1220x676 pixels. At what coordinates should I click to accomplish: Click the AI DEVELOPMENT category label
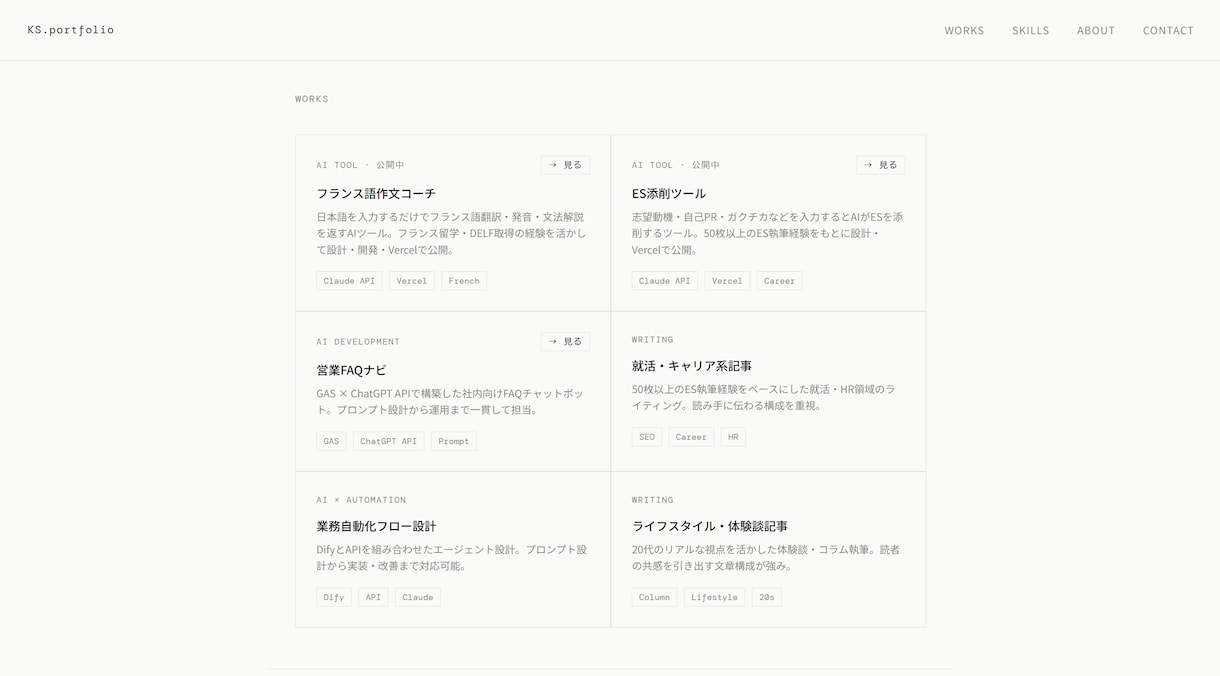(x=358, y=342)
